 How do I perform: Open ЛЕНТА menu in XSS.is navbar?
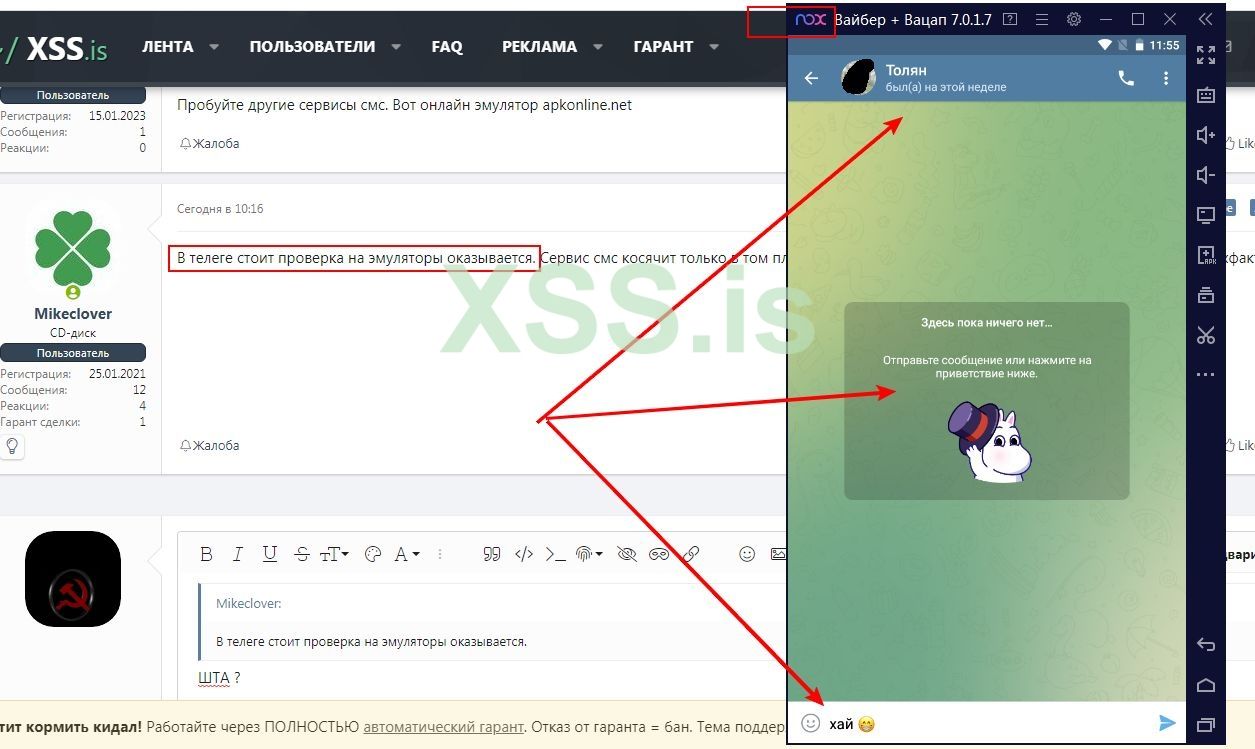[168, 46]
